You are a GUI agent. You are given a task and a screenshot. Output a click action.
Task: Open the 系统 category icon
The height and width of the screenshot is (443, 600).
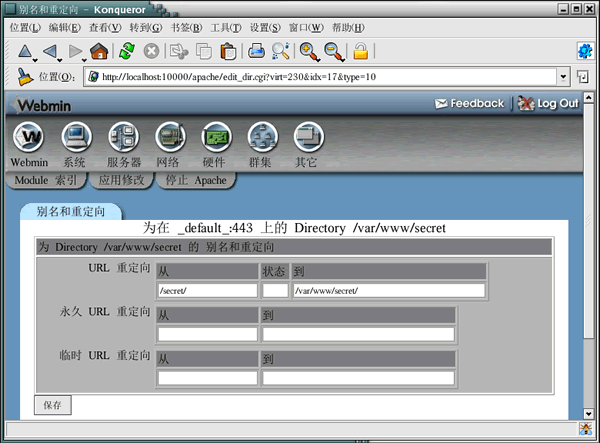click(x=76, y=137)
